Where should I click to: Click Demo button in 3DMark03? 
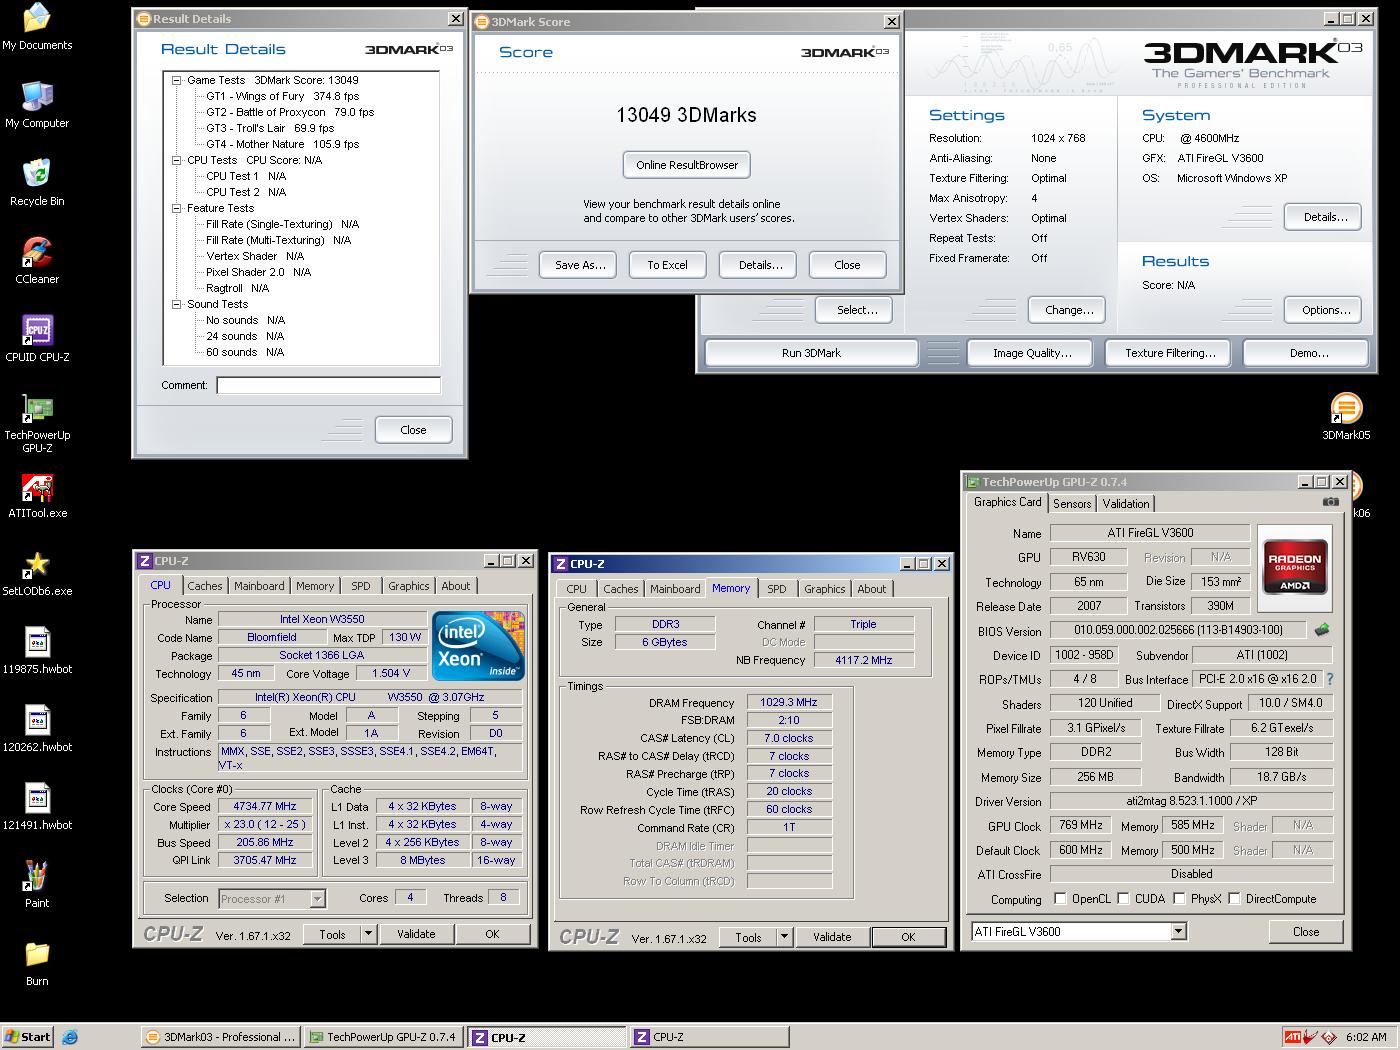[1308, 353]
